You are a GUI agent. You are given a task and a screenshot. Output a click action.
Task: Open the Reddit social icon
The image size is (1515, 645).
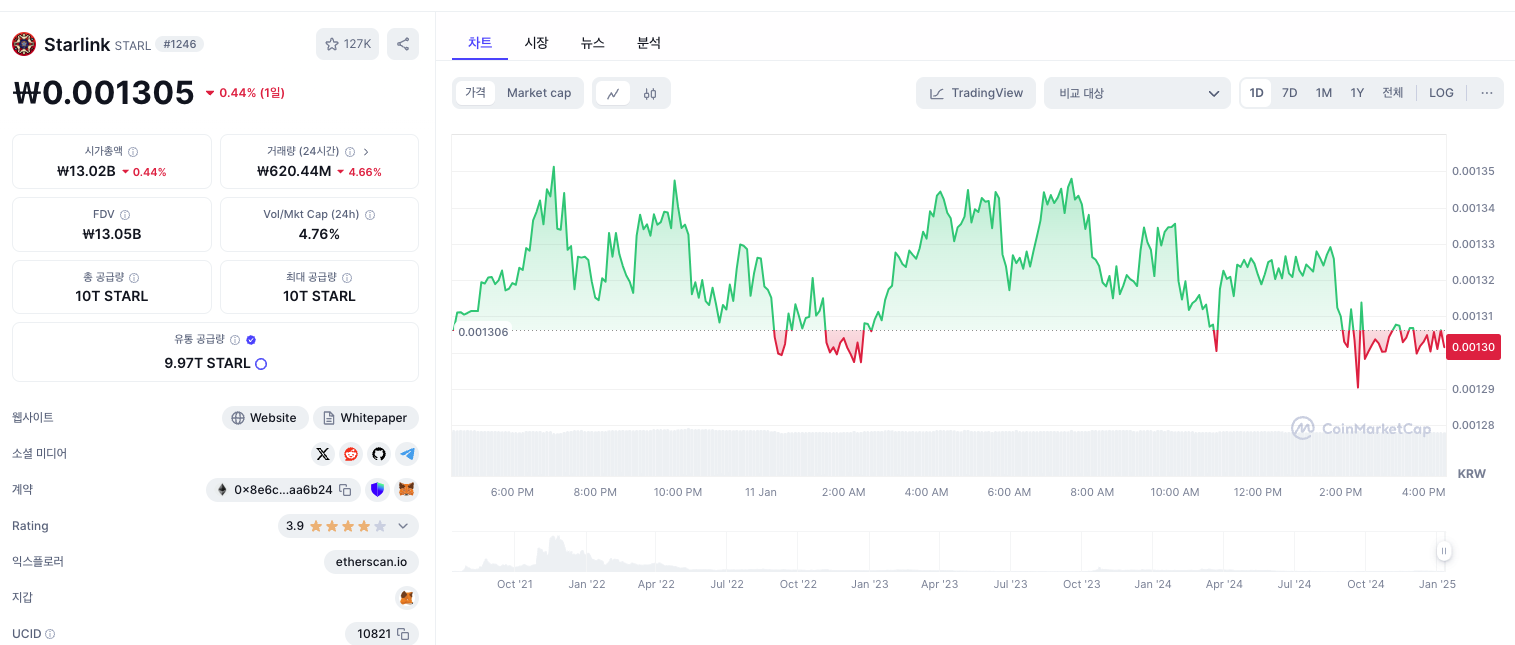pos(351,454)
